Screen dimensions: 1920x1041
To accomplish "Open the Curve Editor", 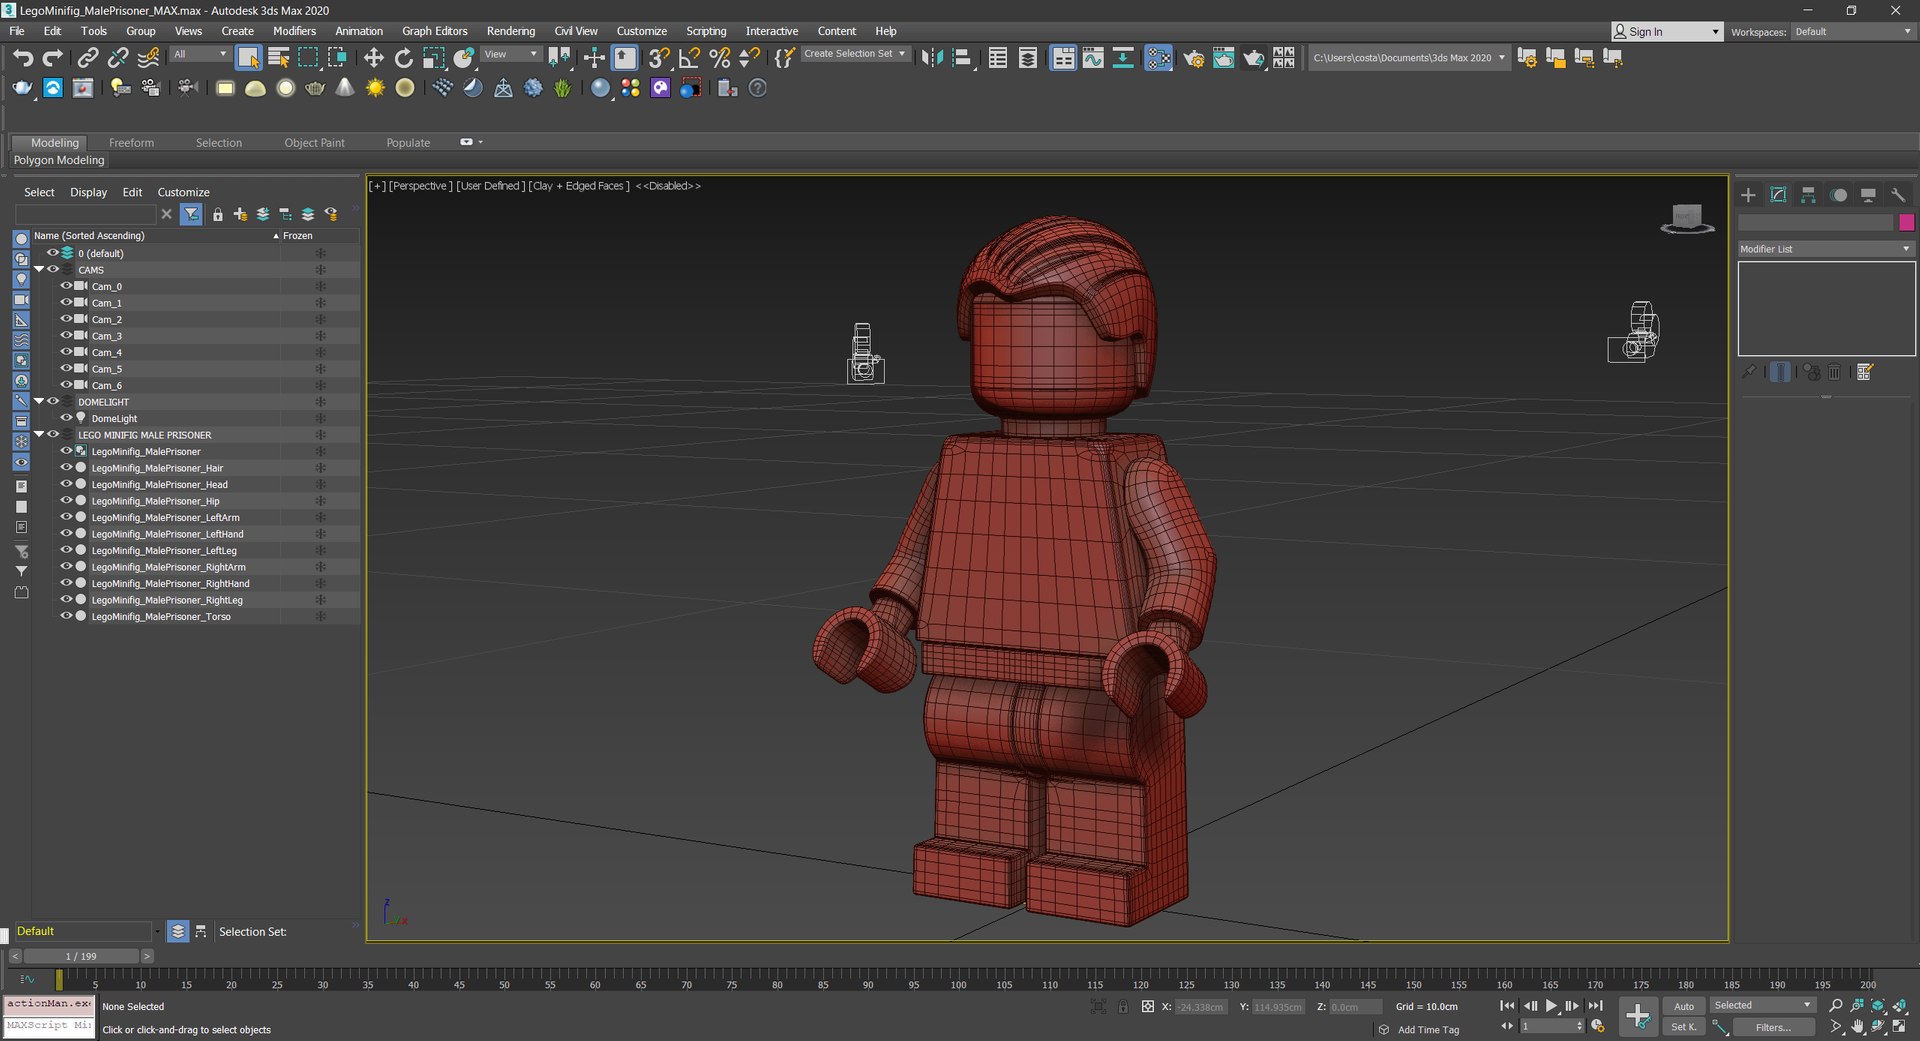I will 1093,58.
